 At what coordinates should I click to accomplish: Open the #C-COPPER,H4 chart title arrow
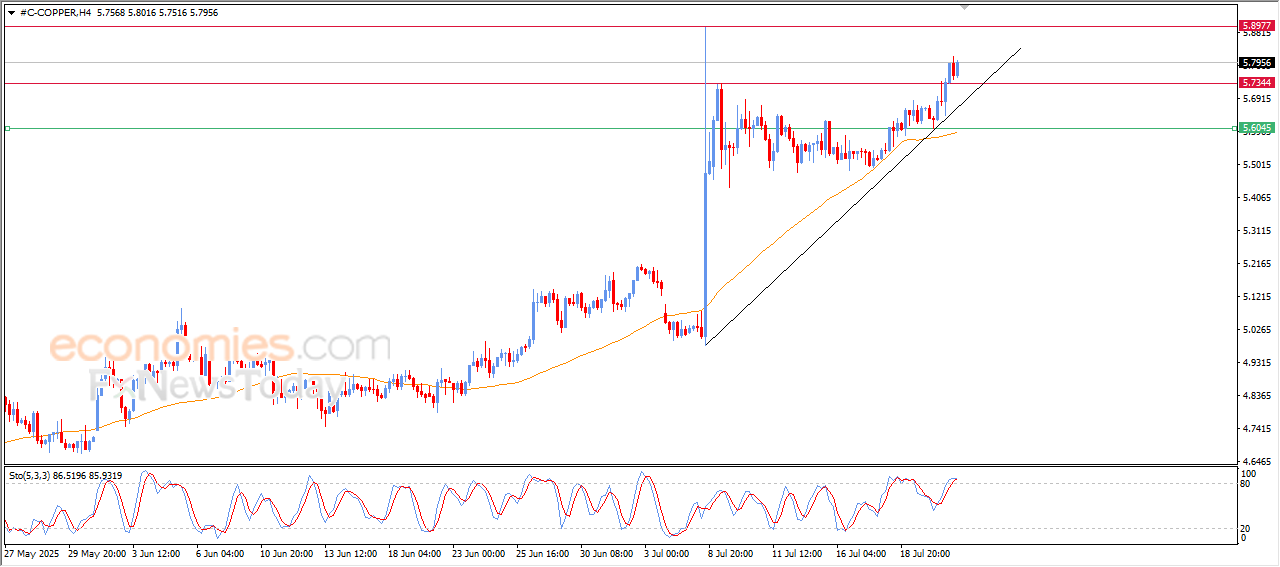click(10, 13)
